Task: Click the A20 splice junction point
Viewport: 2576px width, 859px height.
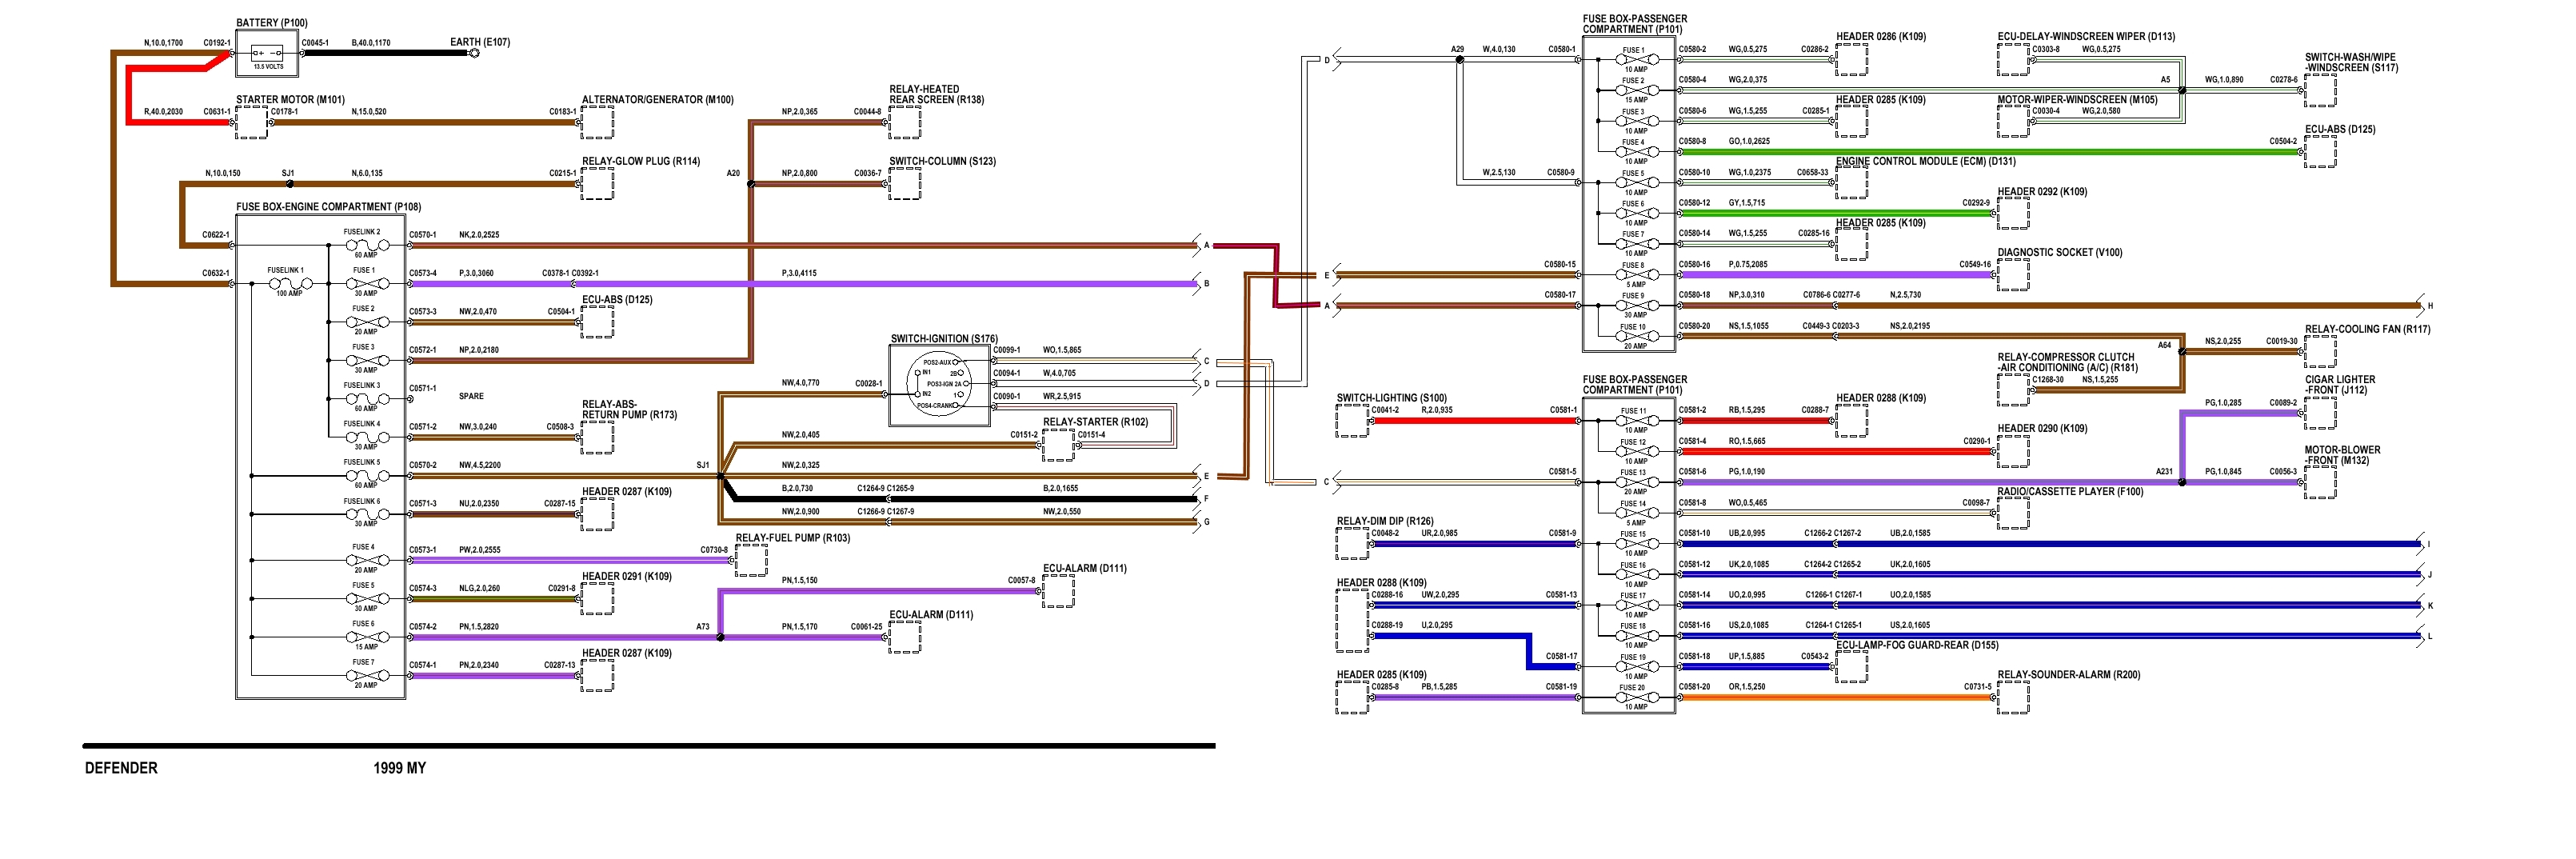Action: (751, 185)
